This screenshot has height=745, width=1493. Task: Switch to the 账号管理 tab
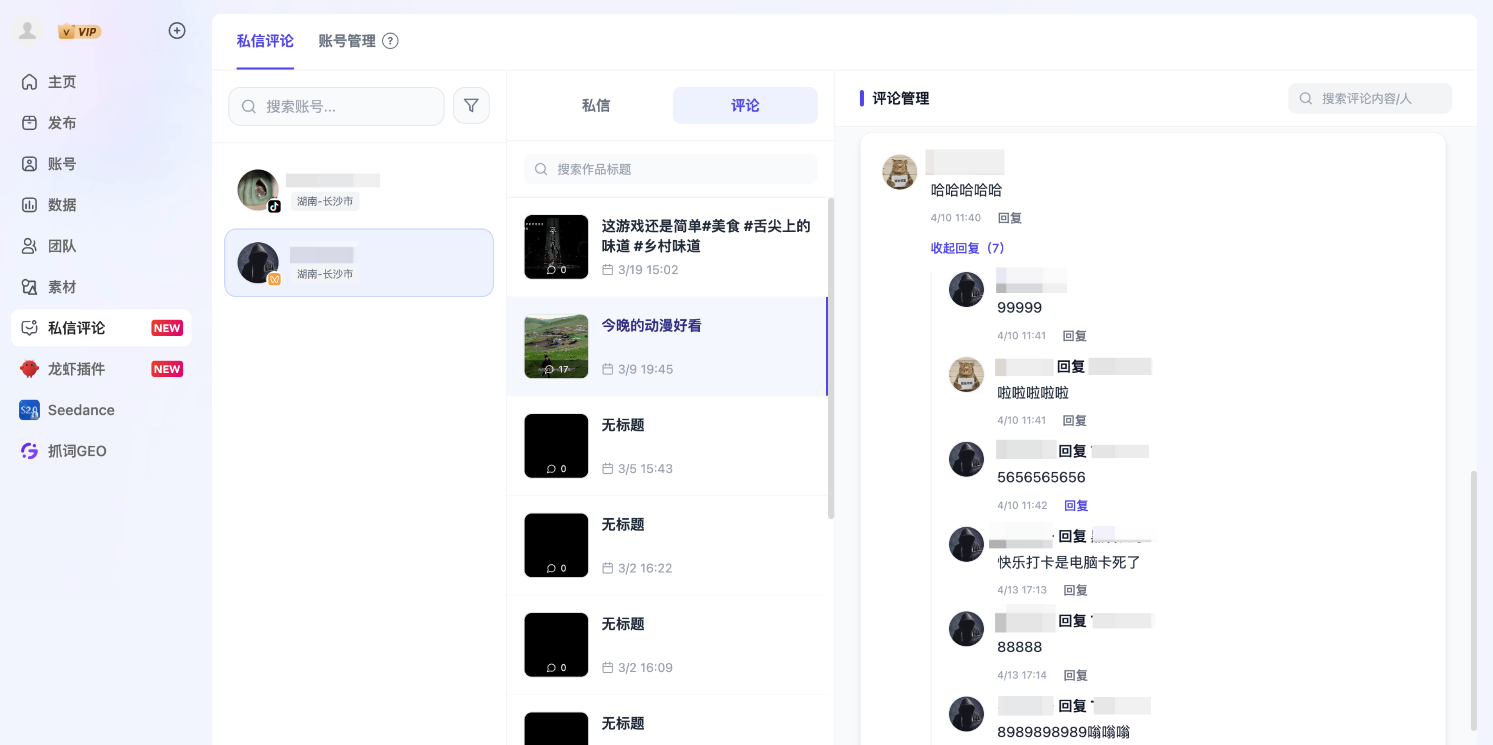point(347,41)
